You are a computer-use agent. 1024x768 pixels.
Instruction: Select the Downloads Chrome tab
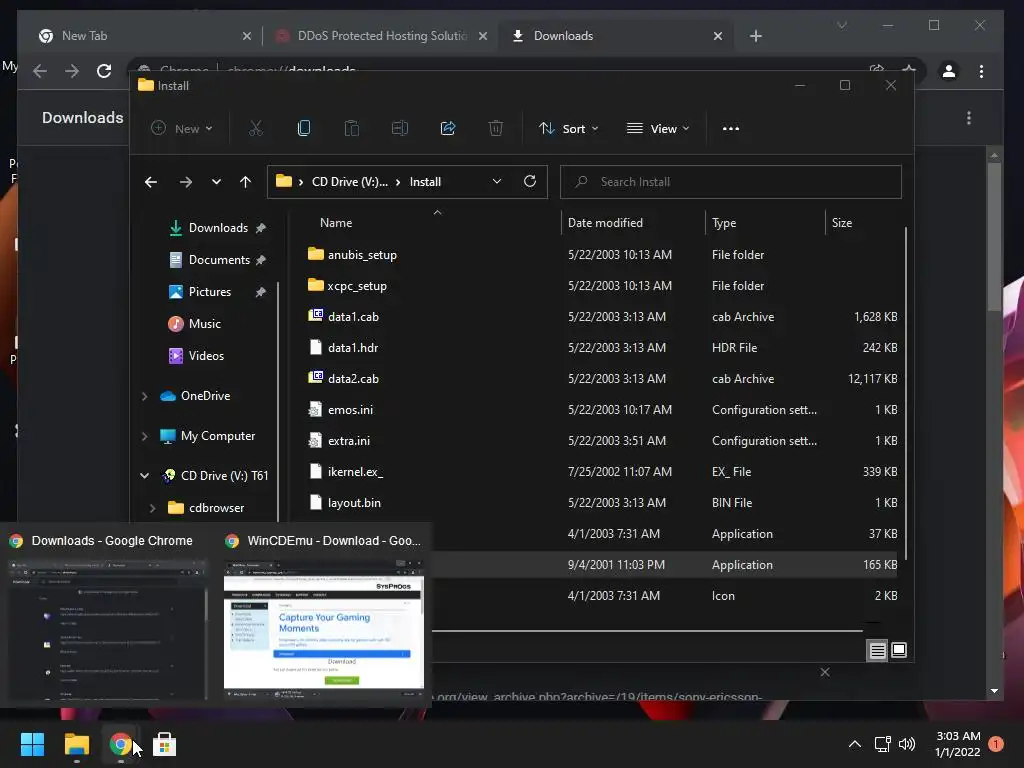(617, 36)
